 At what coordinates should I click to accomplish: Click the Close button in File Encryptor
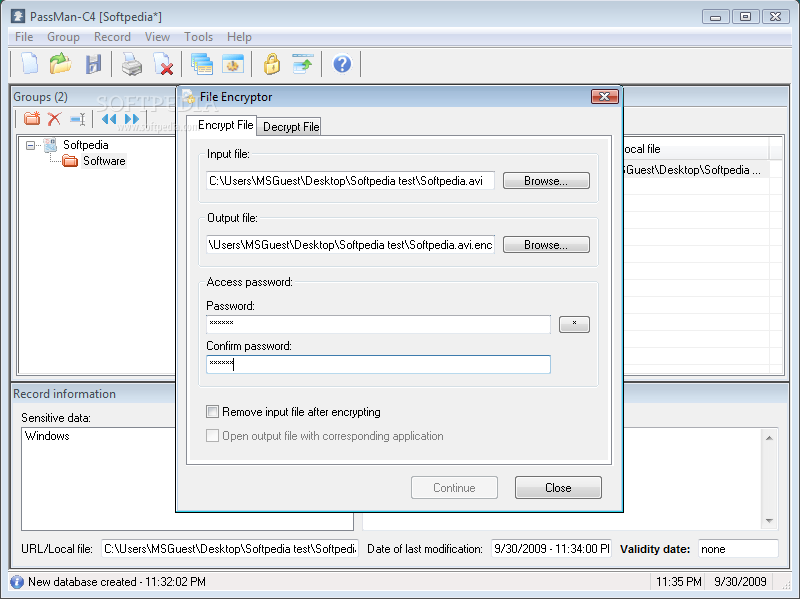pos(558,488)
